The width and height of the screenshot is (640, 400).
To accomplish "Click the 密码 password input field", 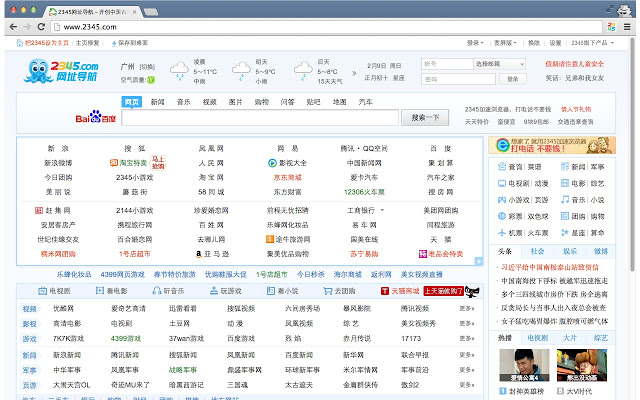I will pos(458,79).
